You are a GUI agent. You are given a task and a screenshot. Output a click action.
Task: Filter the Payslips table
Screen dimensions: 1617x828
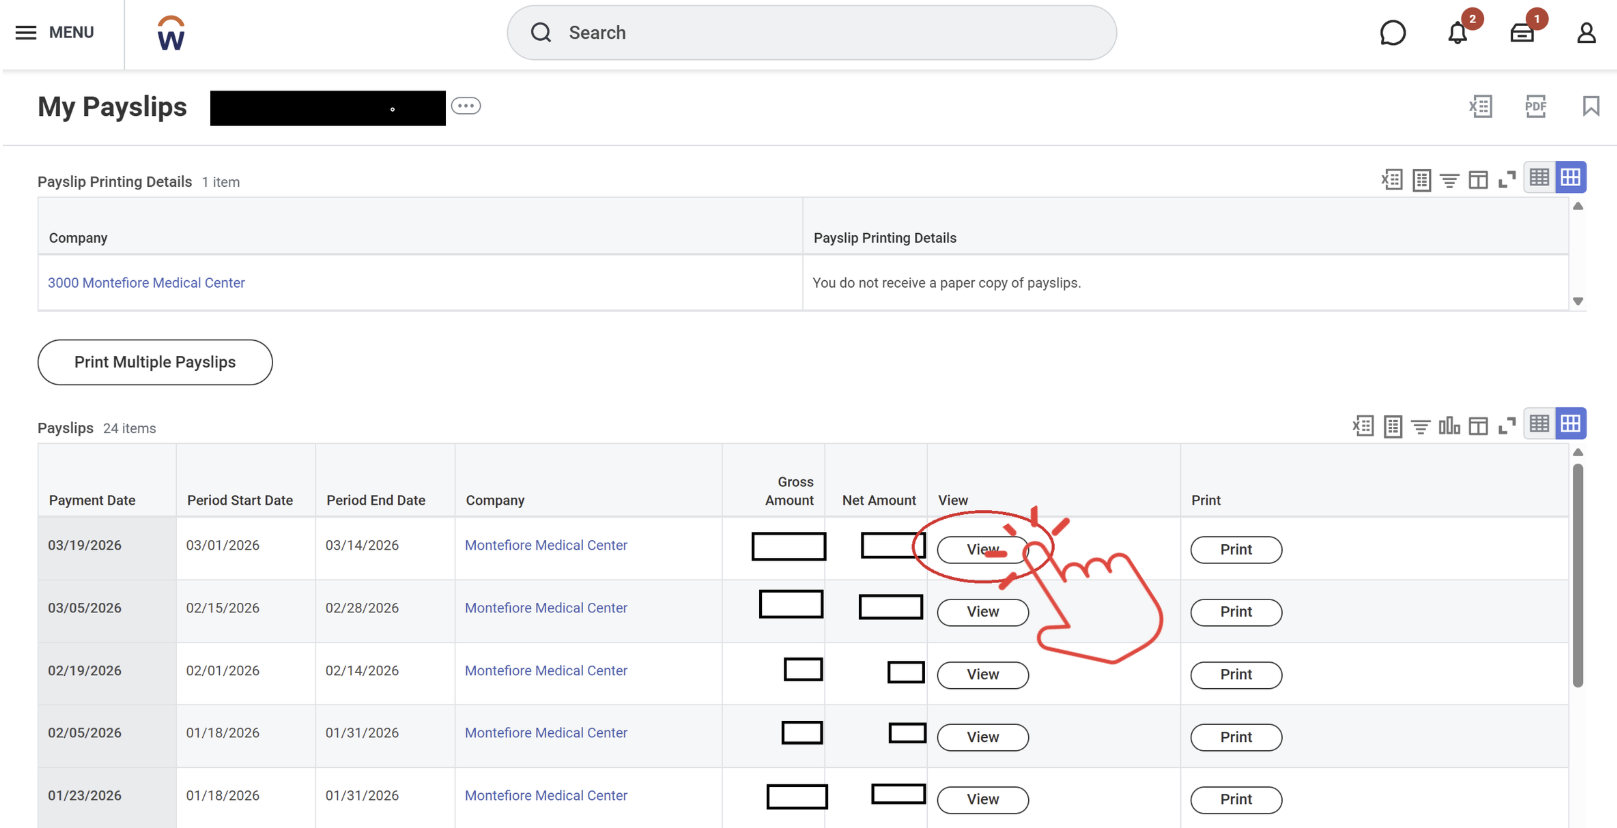(1421, 427)
